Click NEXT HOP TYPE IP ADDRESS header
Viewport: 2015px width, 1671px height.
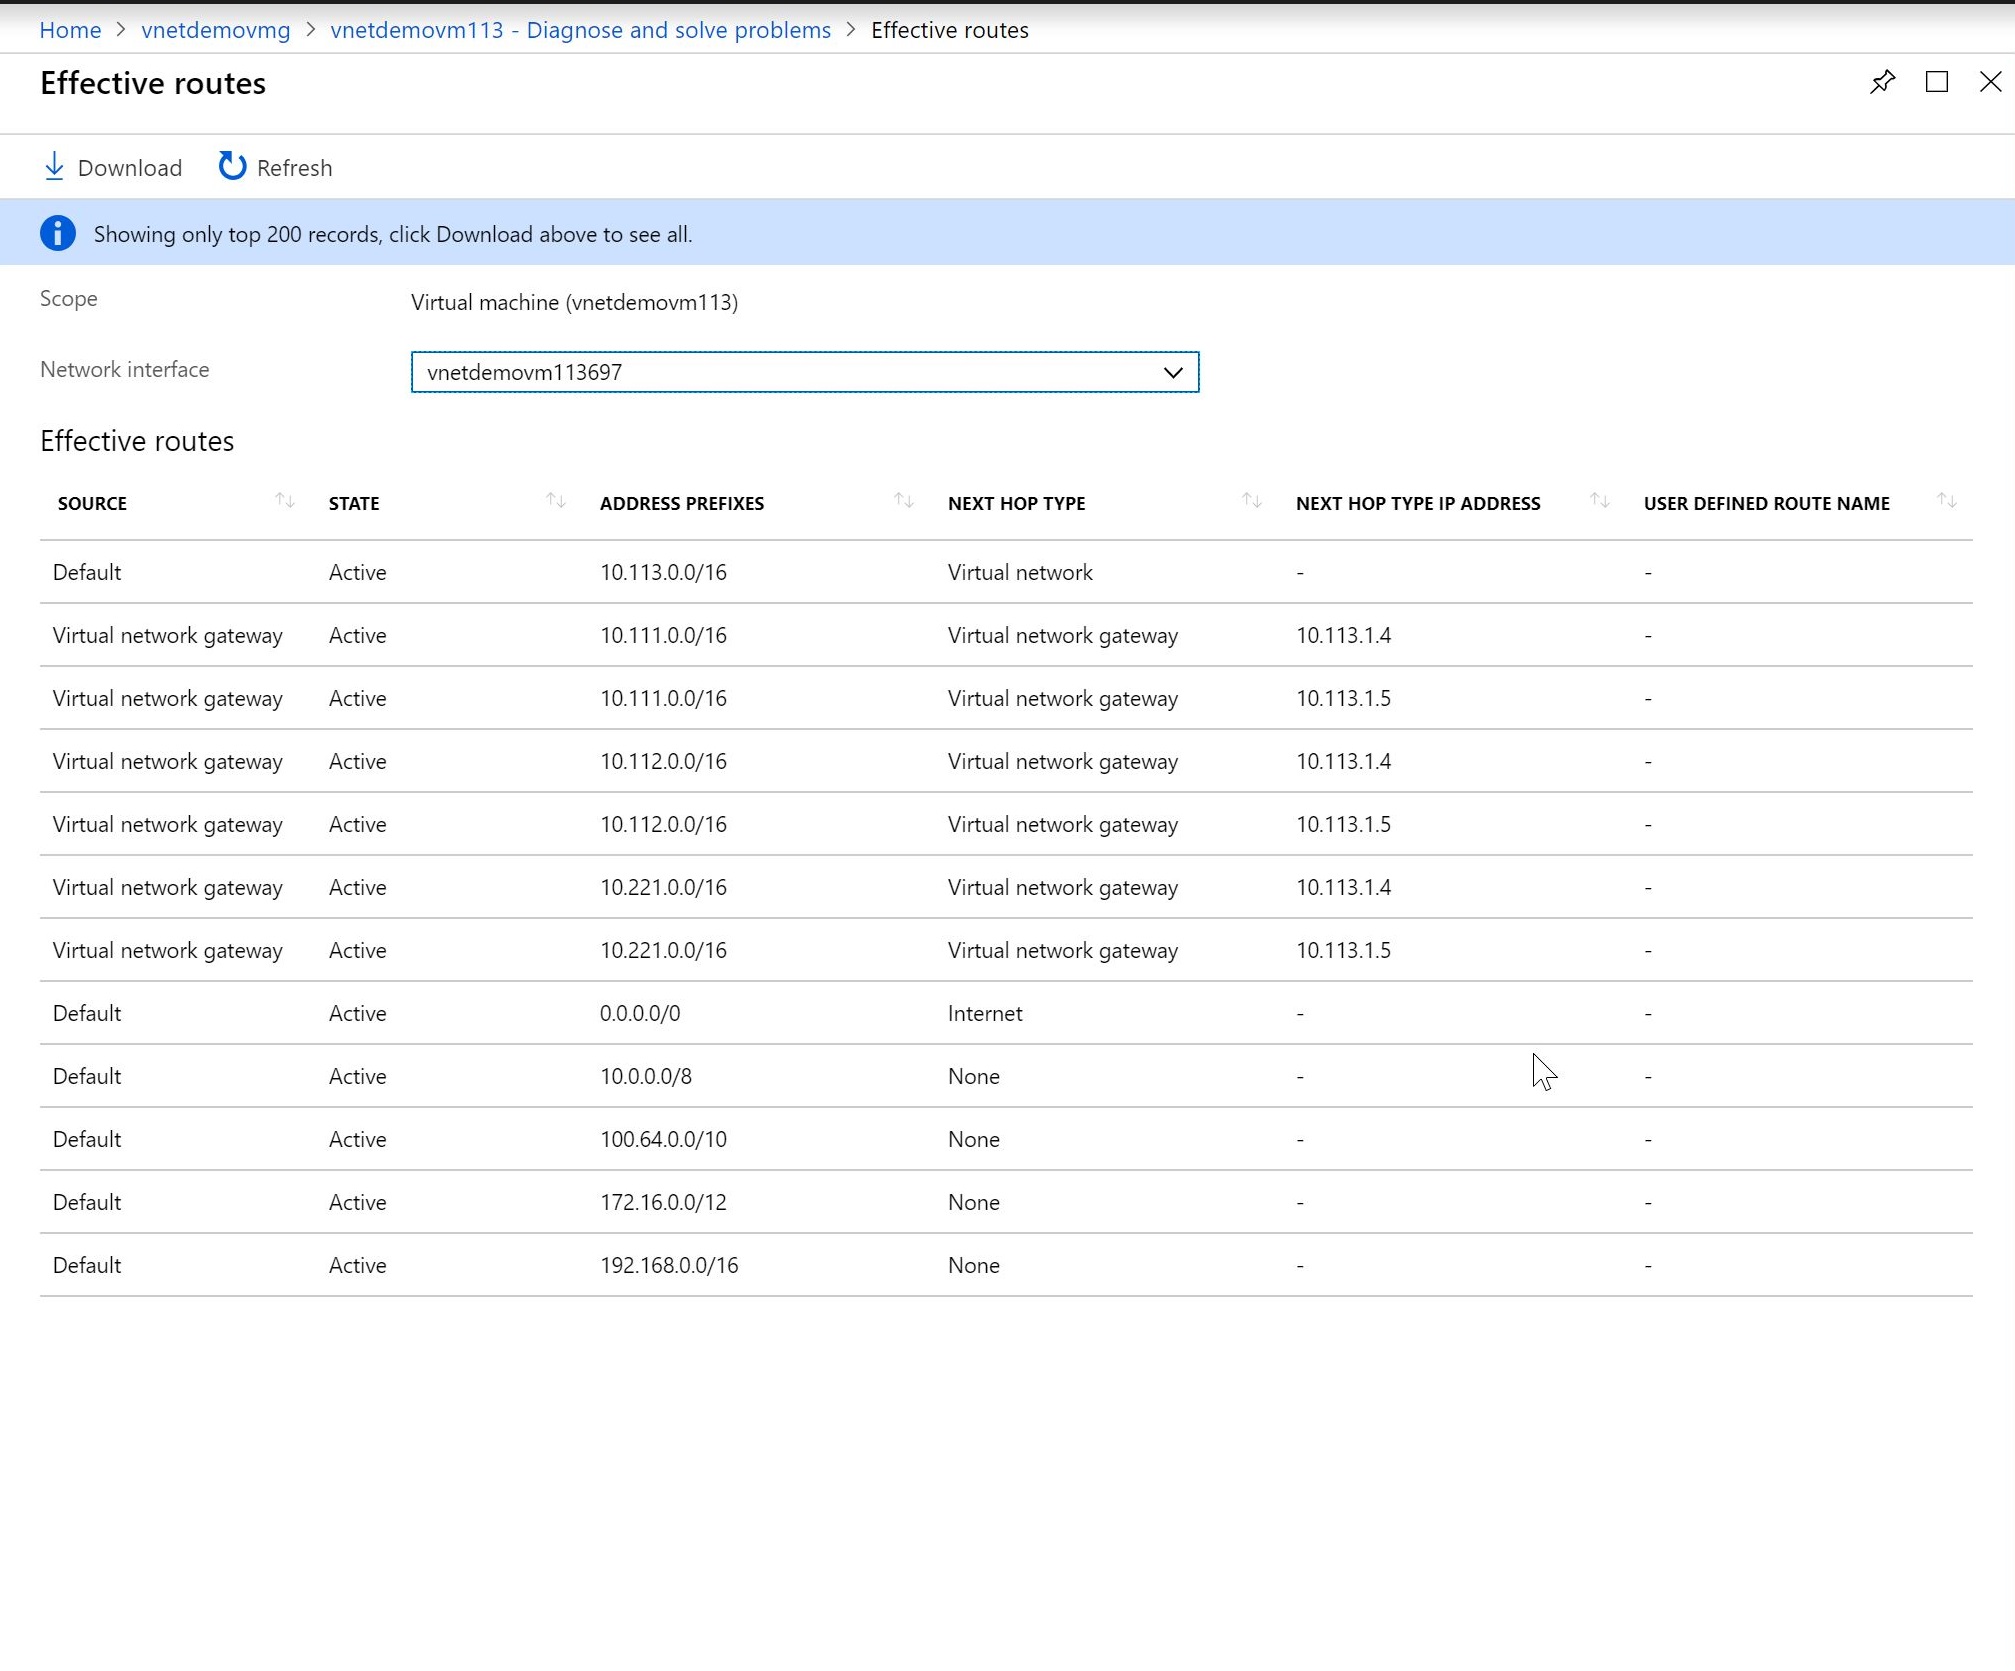(1418, 503)
